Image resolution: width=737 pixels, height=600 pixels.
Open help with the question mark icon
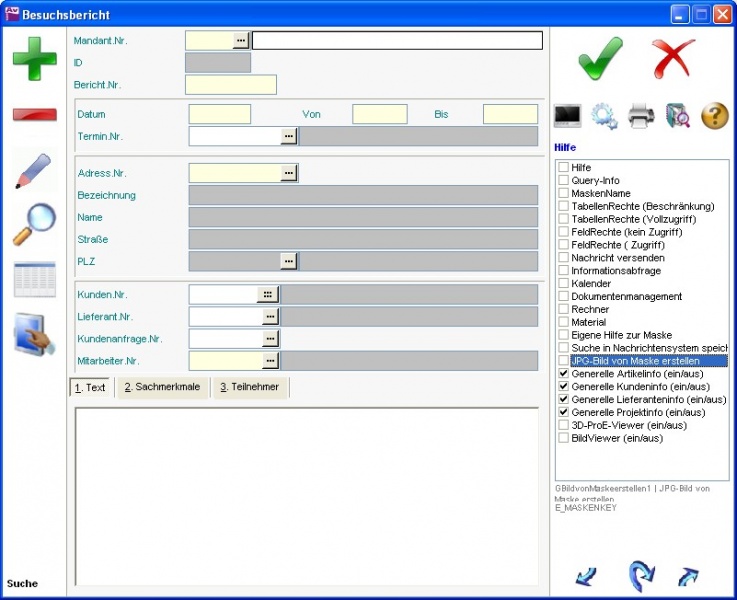714,116
